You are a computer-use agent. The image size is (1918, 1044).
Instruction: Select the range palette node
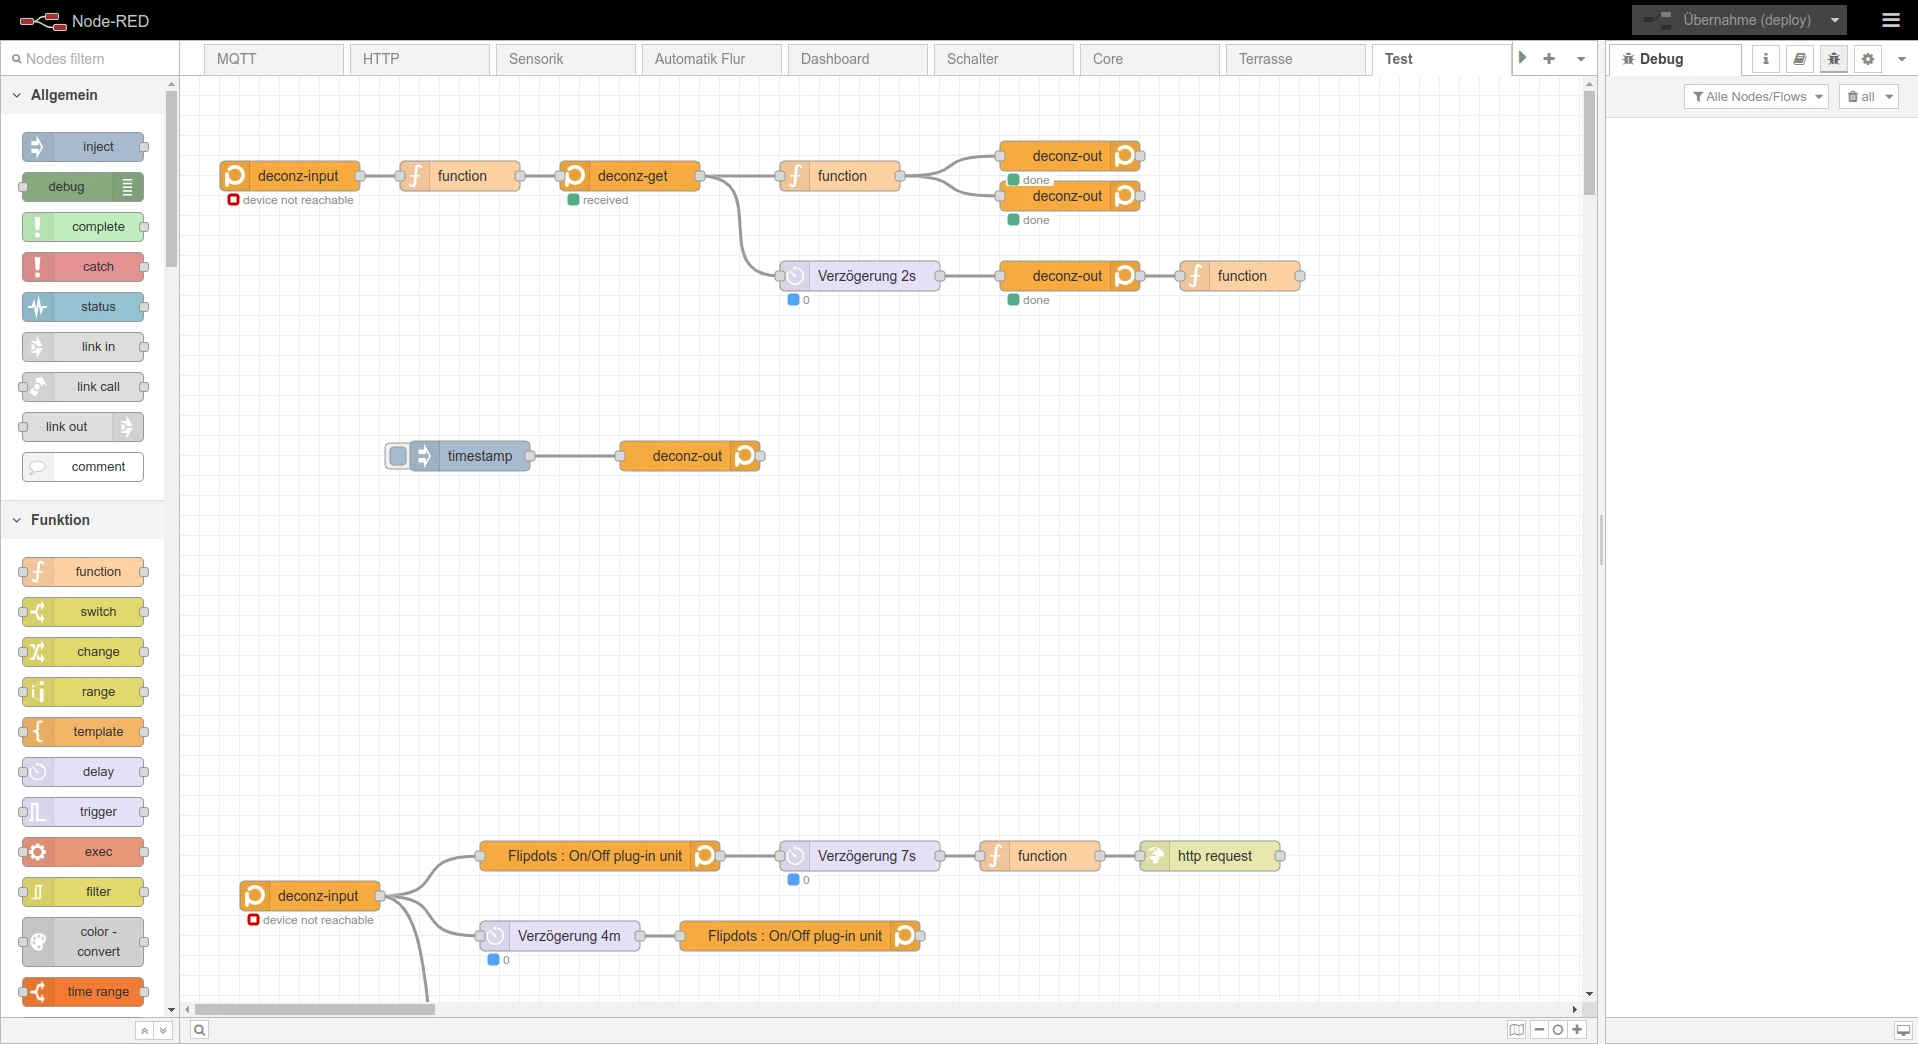pyautogui.click(x=83, y=692)
